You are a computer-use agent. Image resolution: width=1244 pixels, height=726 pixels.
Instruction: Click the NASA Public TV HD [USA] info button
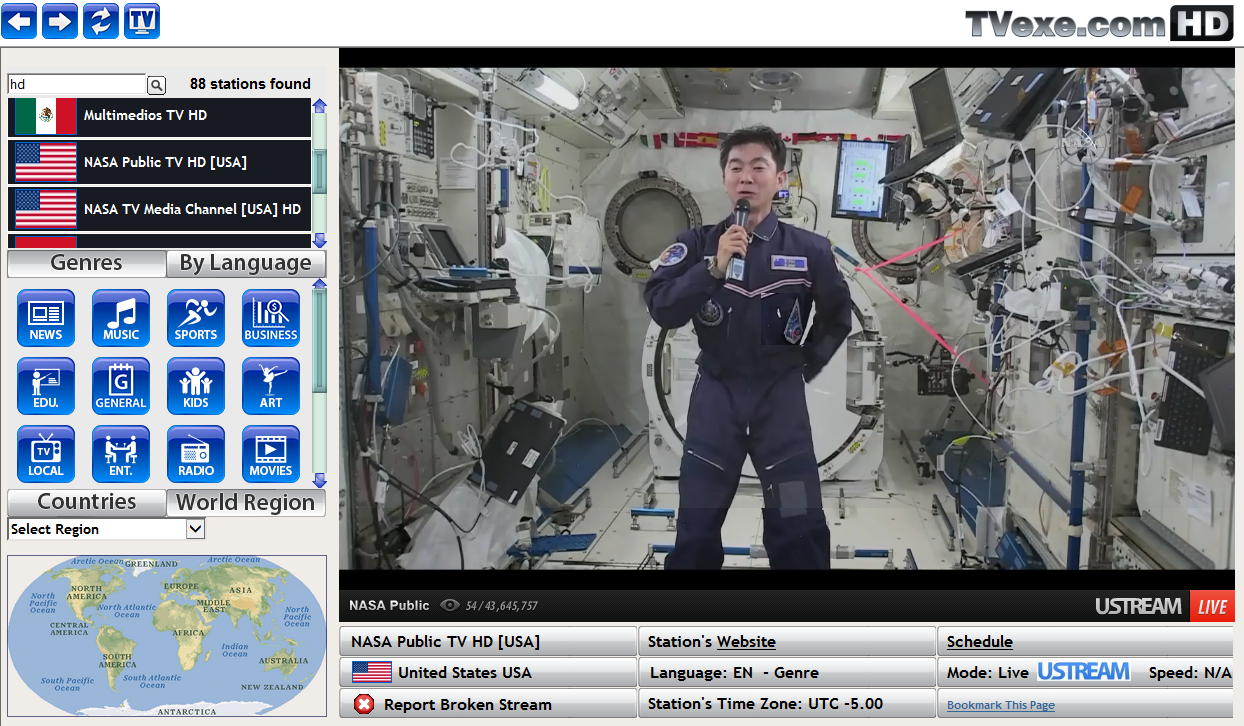pos(488,641)
